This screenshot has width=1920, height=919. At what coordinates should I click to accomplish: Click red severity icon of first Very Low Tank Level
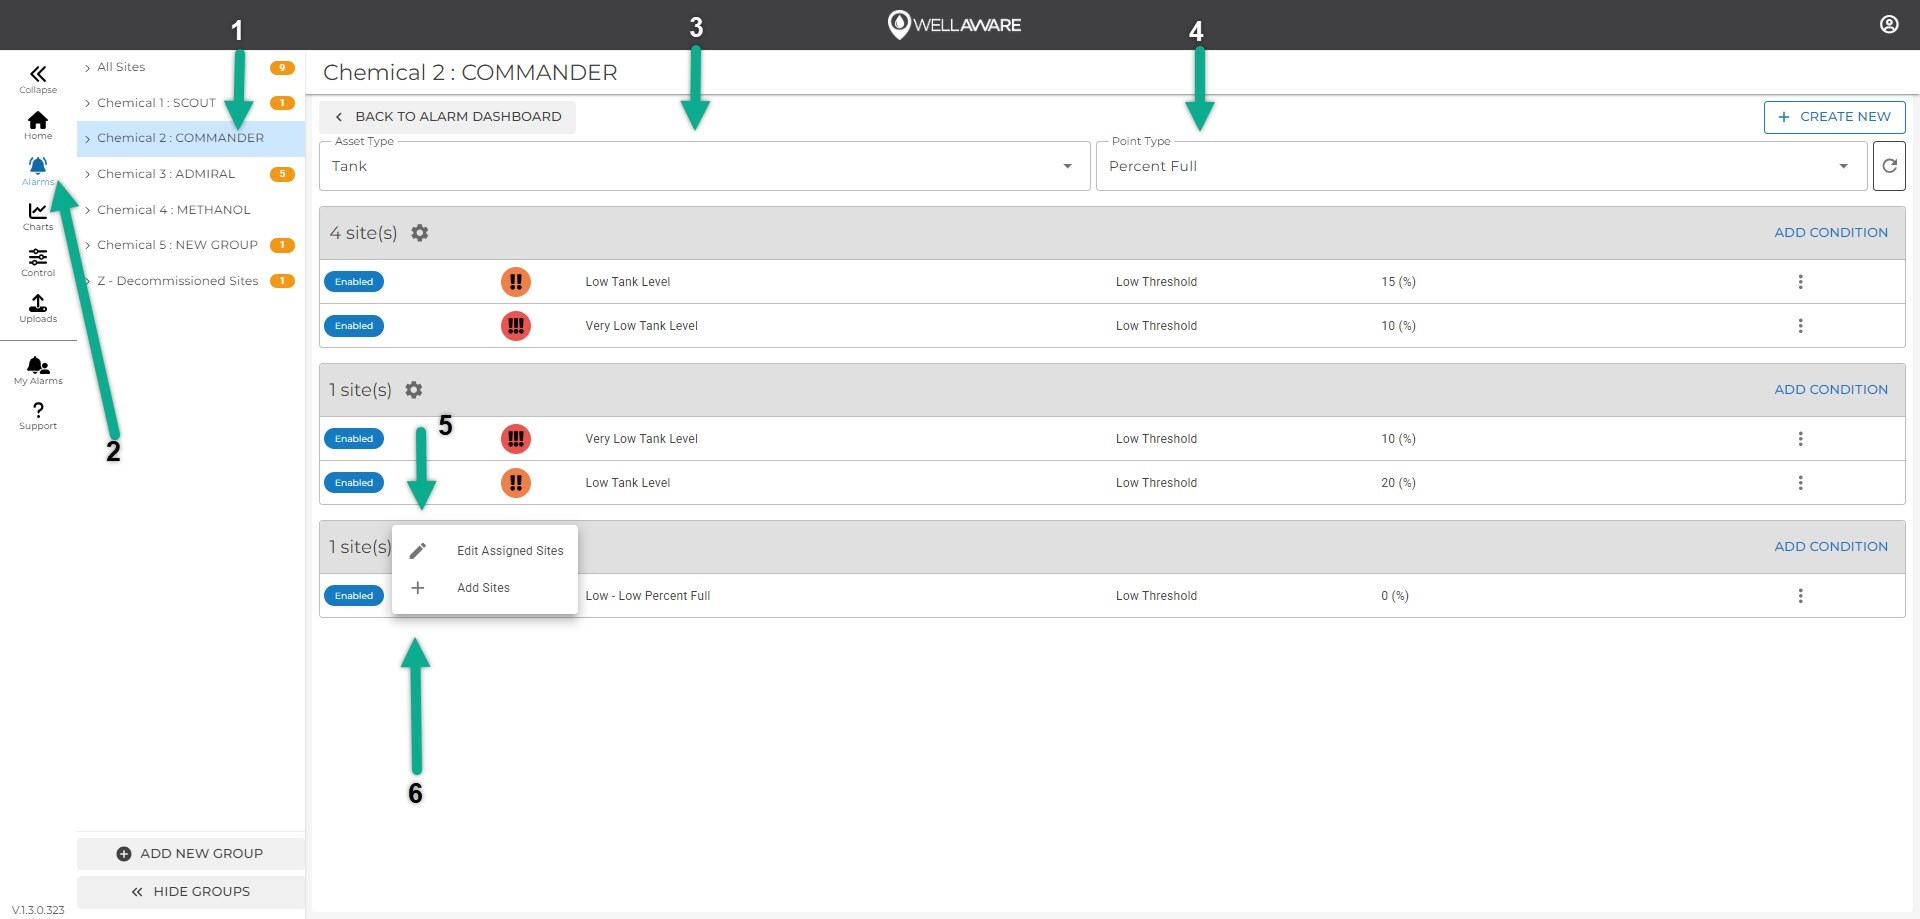[516, 326]
